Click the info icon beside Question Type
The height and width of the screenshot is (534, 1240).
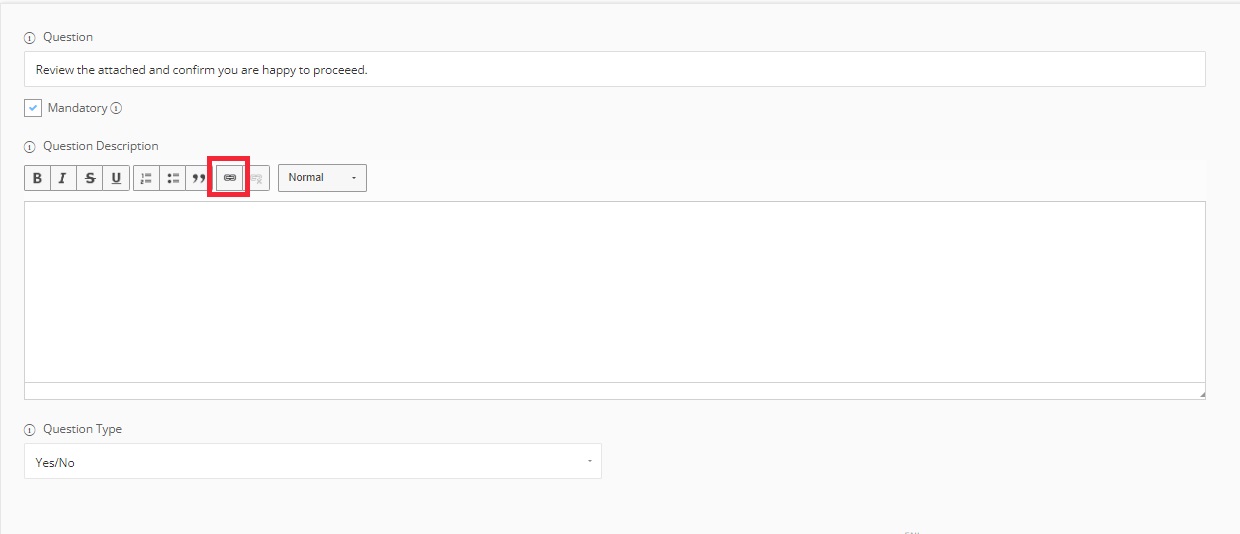click(x=30, y=430)
